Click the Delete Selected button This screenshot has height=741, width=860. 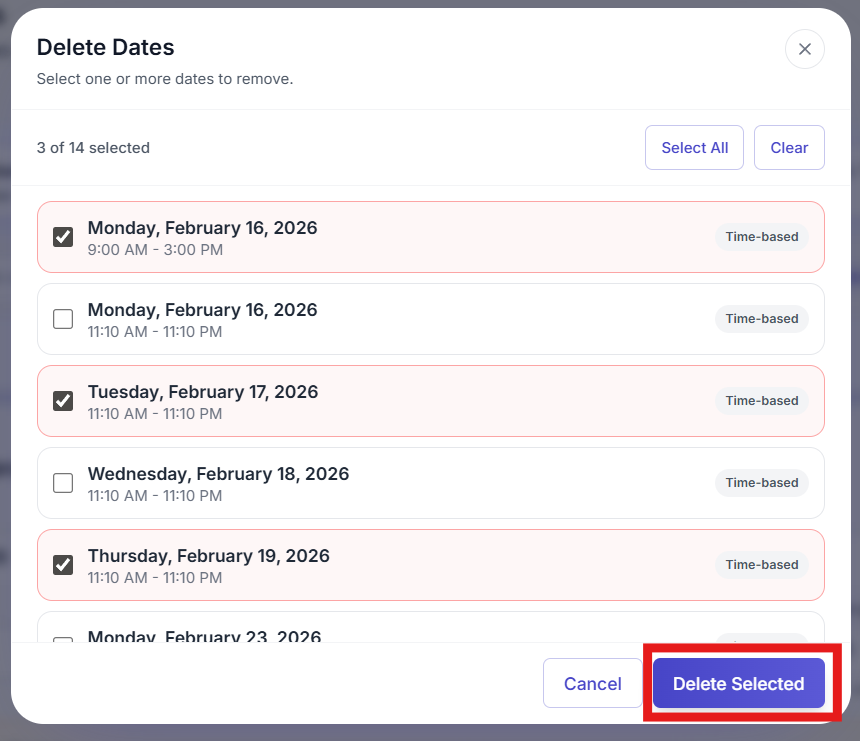(738, 684)
